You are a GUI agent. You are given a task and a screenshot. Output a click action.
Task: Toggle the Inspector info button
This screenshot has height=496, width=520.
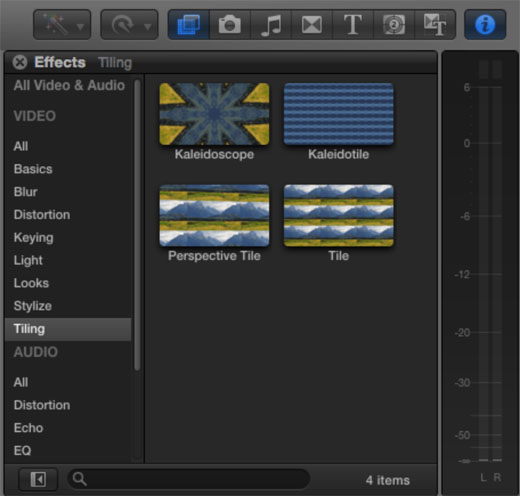click(485, 25)
